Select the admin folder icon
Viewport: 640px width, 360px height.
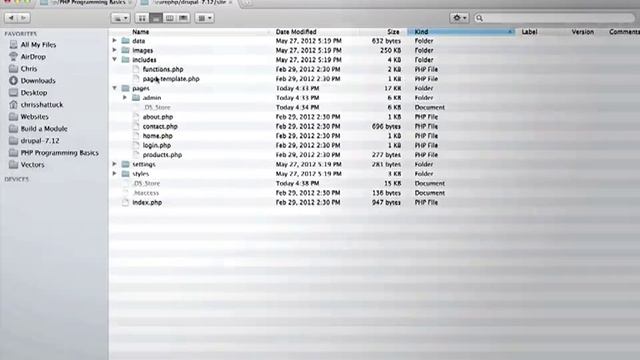136,98
